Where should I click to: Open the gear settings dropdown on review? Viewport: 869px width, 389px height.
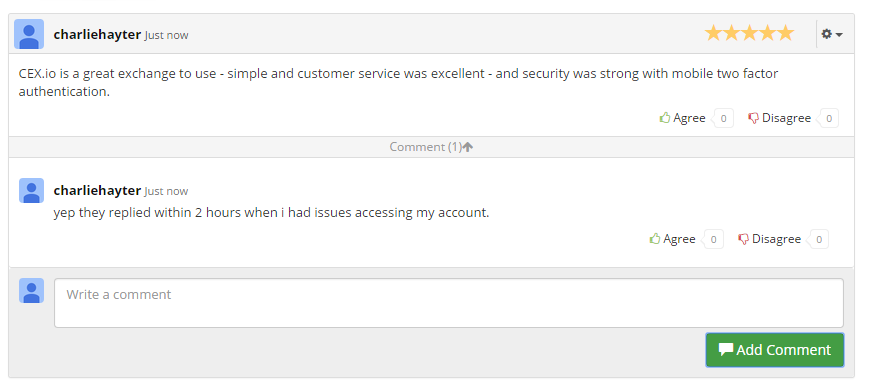tap(831, 34)
